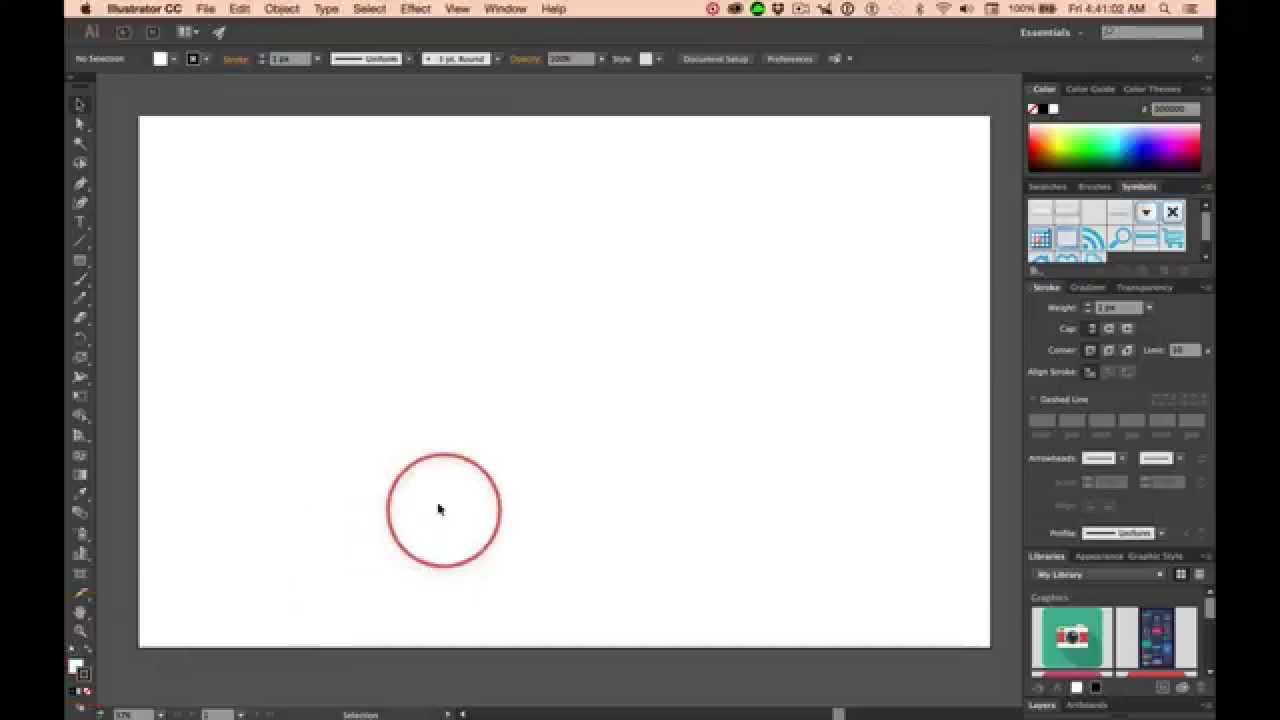Open the Window menu

[505, 8]
